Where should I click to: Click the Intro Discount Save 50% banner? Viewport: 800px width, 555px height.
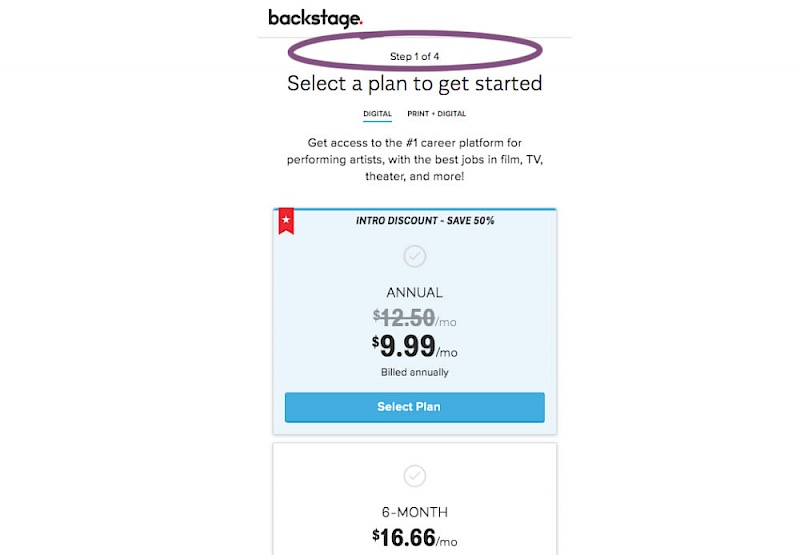point(425,220)
